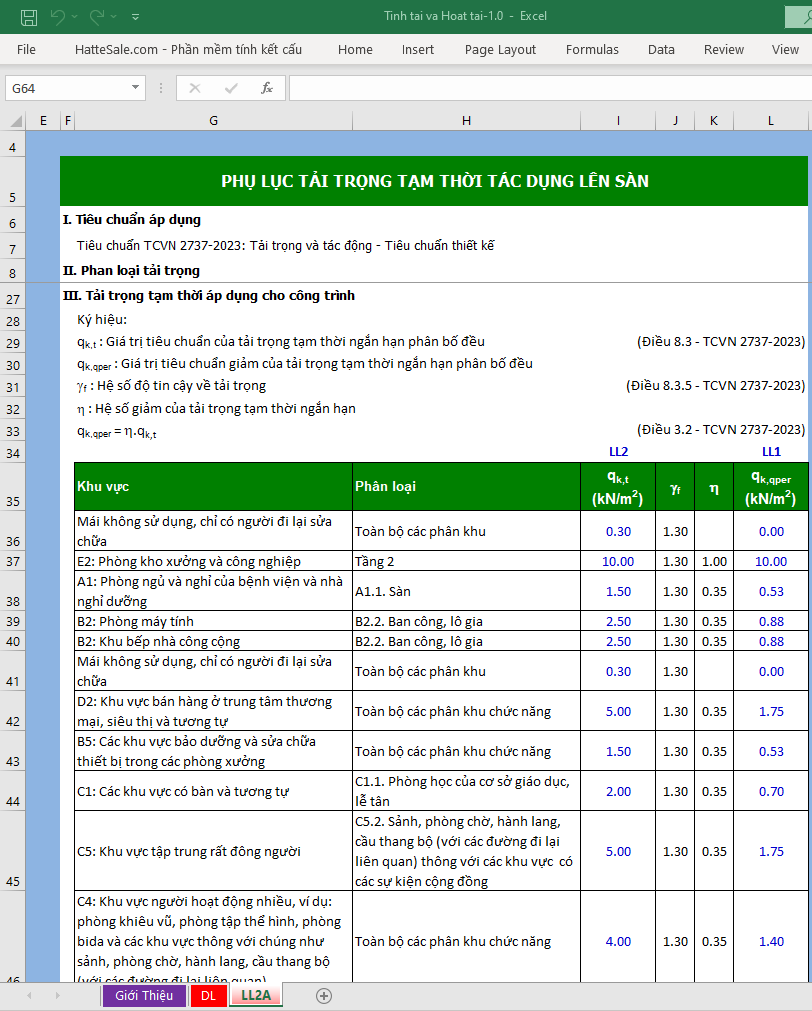Click the green title PHỤ LỤC TẢI TRỌNG banner
The height and width of the screenshot is (1011, 812).
pyautogui.click(x=434, y=181)
